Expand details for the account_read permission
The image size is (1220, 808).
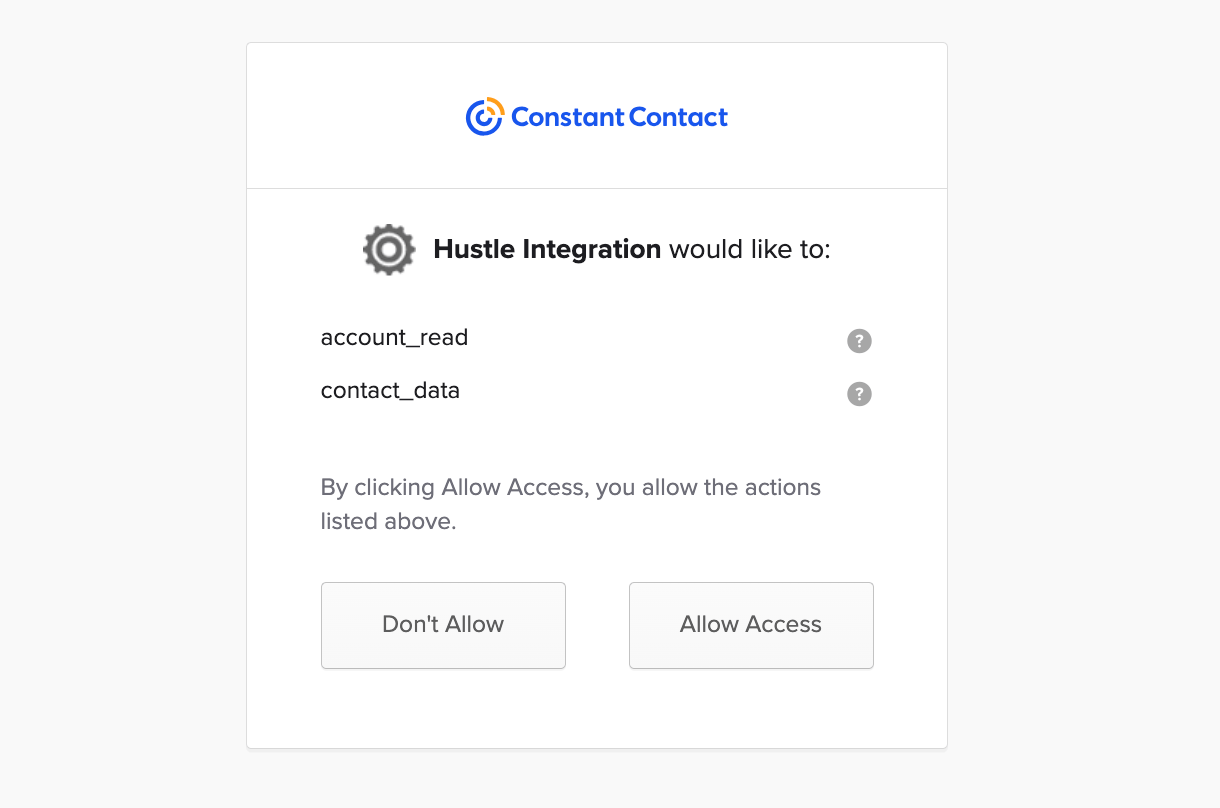pos(859,341)
